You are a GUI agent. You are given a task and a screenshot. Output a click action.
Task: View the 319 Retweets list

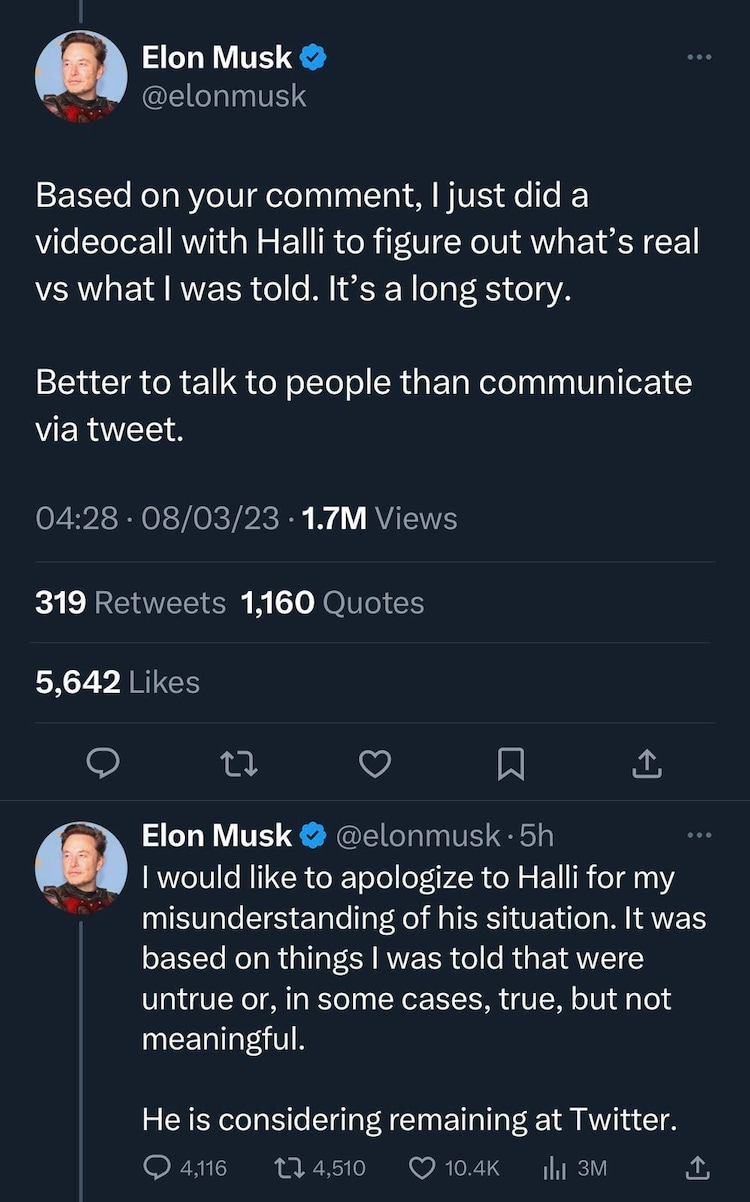(130, 603)
